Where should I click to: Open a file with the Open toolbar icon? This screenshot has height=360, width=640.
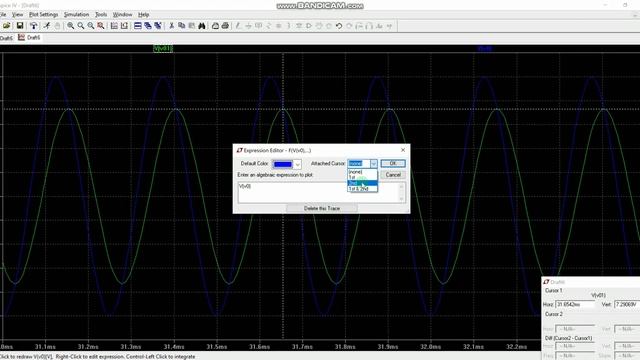pos(7,26)
